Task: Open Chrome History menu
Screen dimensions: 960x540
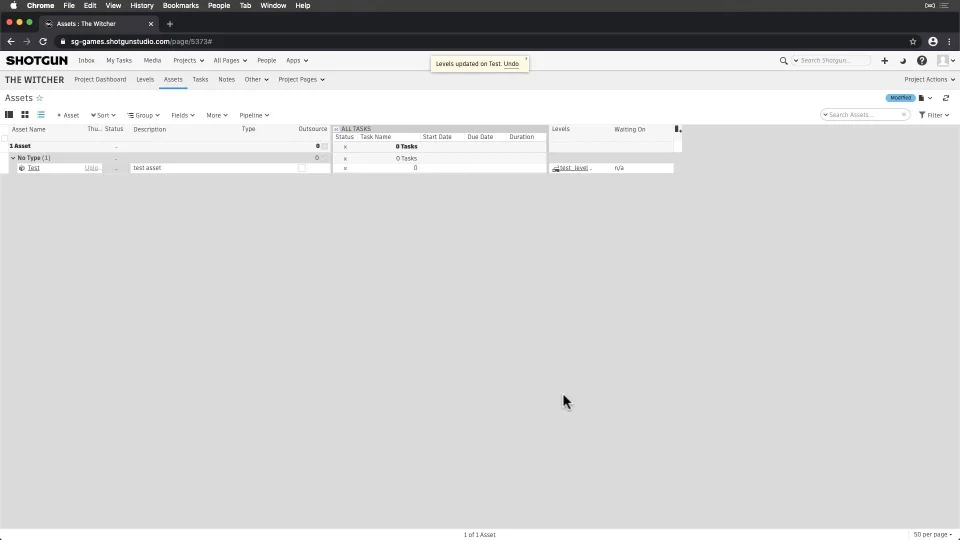Action: [142, 6]
